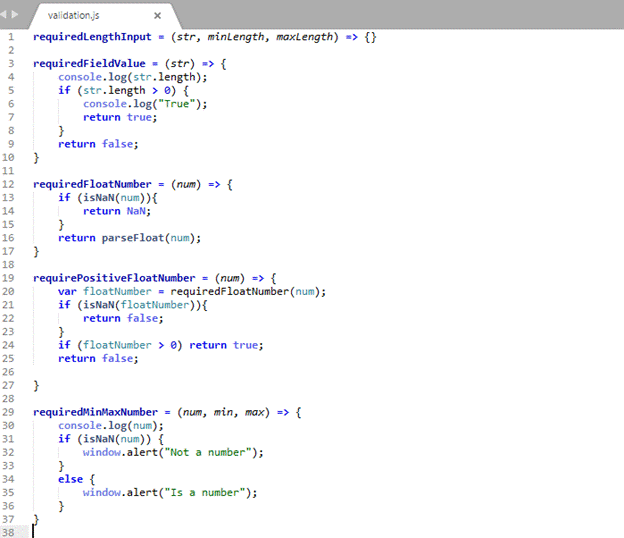Click the maxLength parameter on line 1
The image size is (624, 538).
[304, 37]
